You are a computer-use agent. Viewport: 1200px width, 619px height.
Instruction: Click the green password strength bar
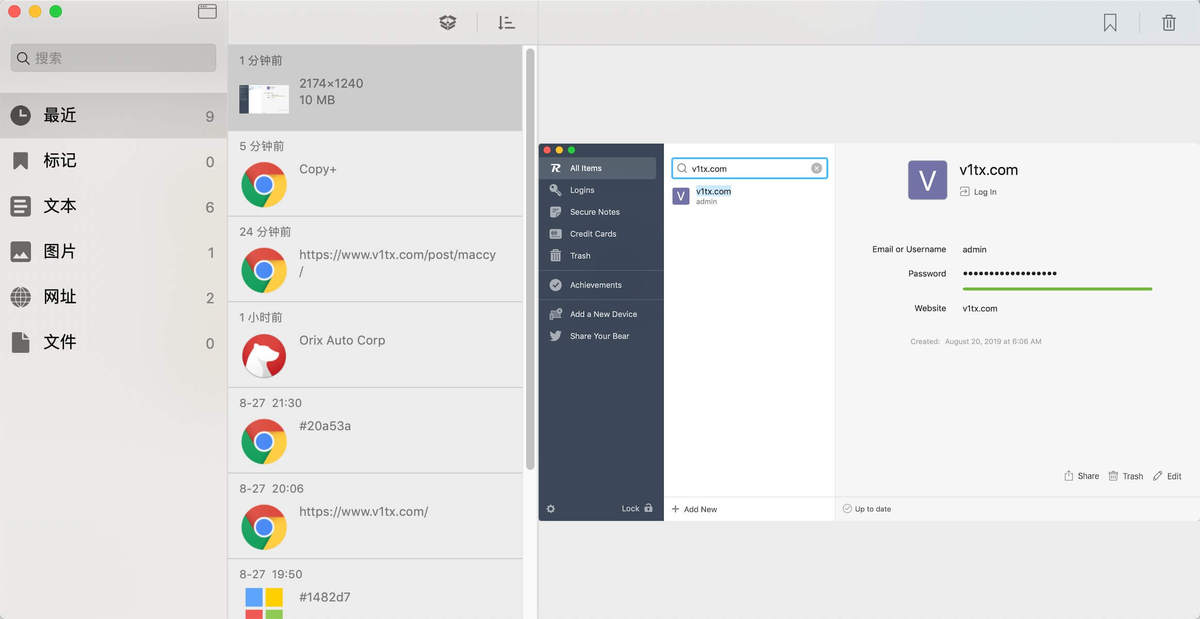point(1057,289)
